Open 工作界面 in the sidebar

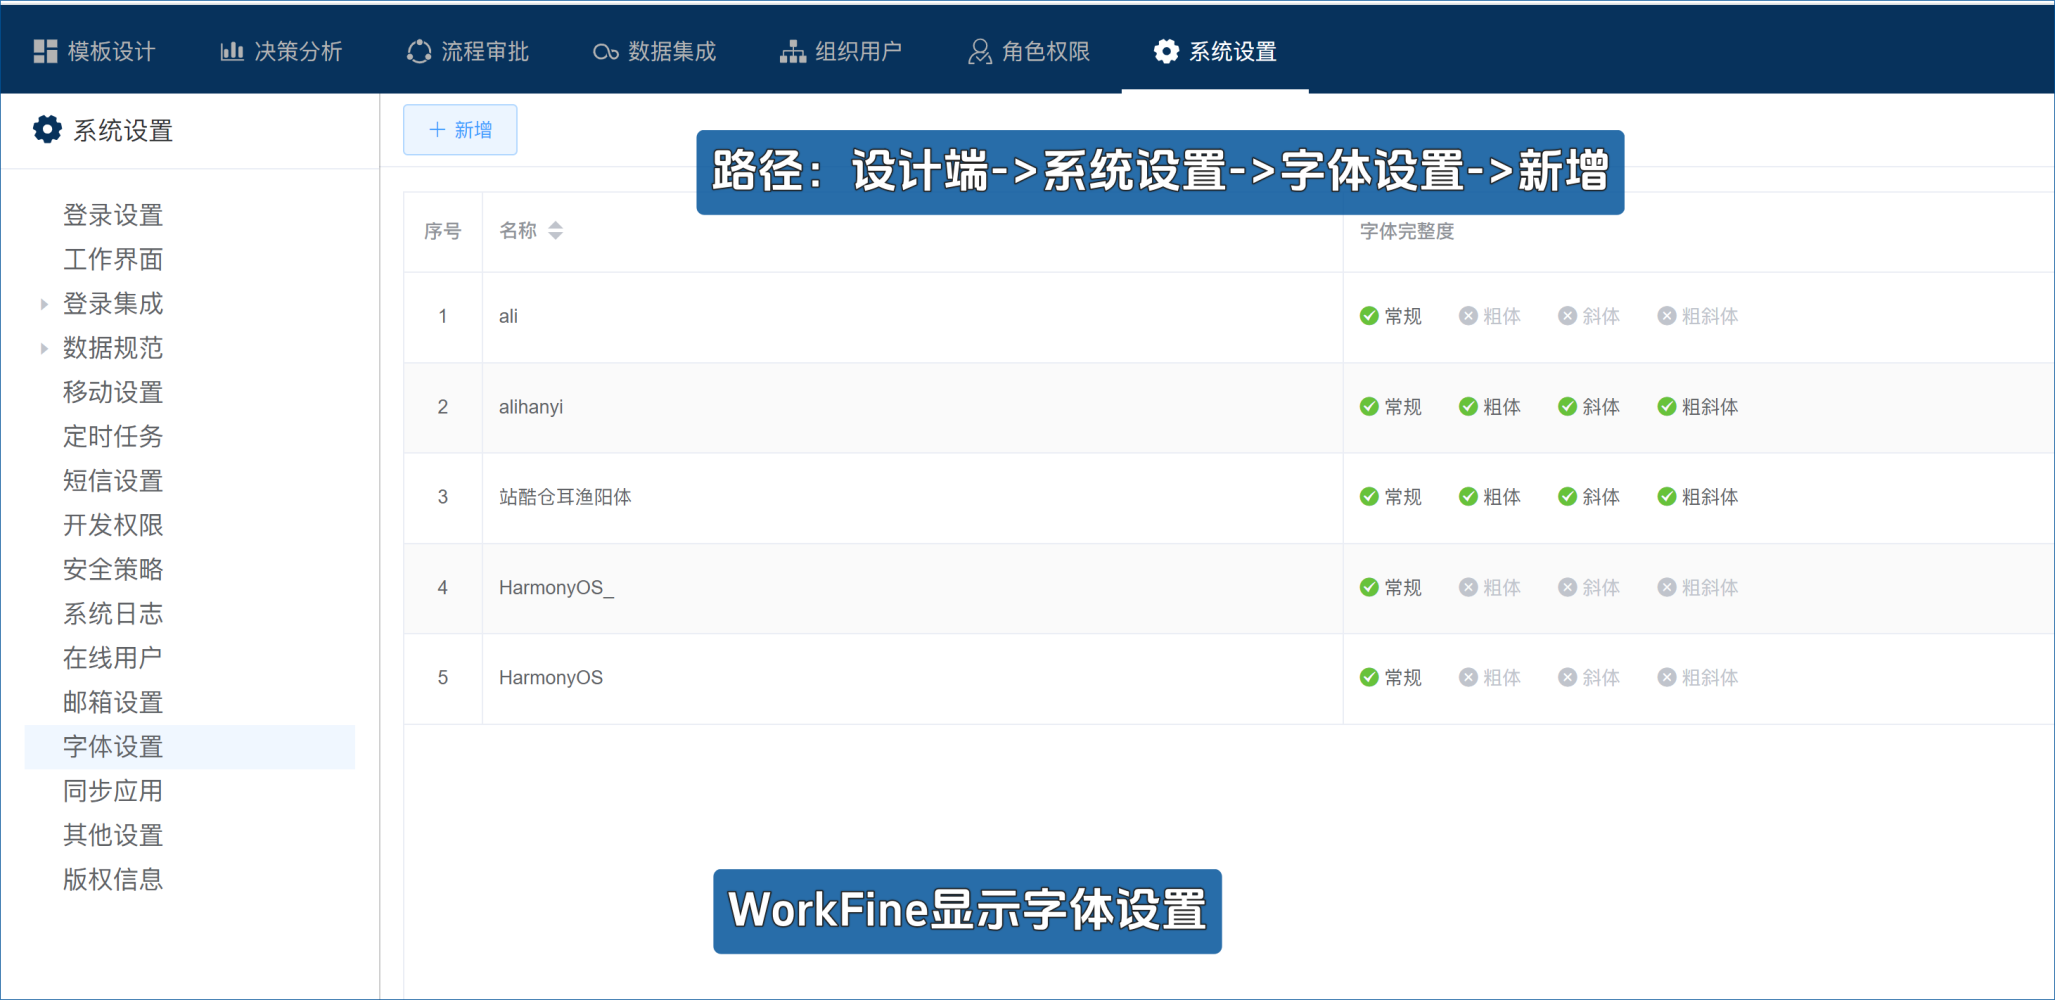pos(113,259)
